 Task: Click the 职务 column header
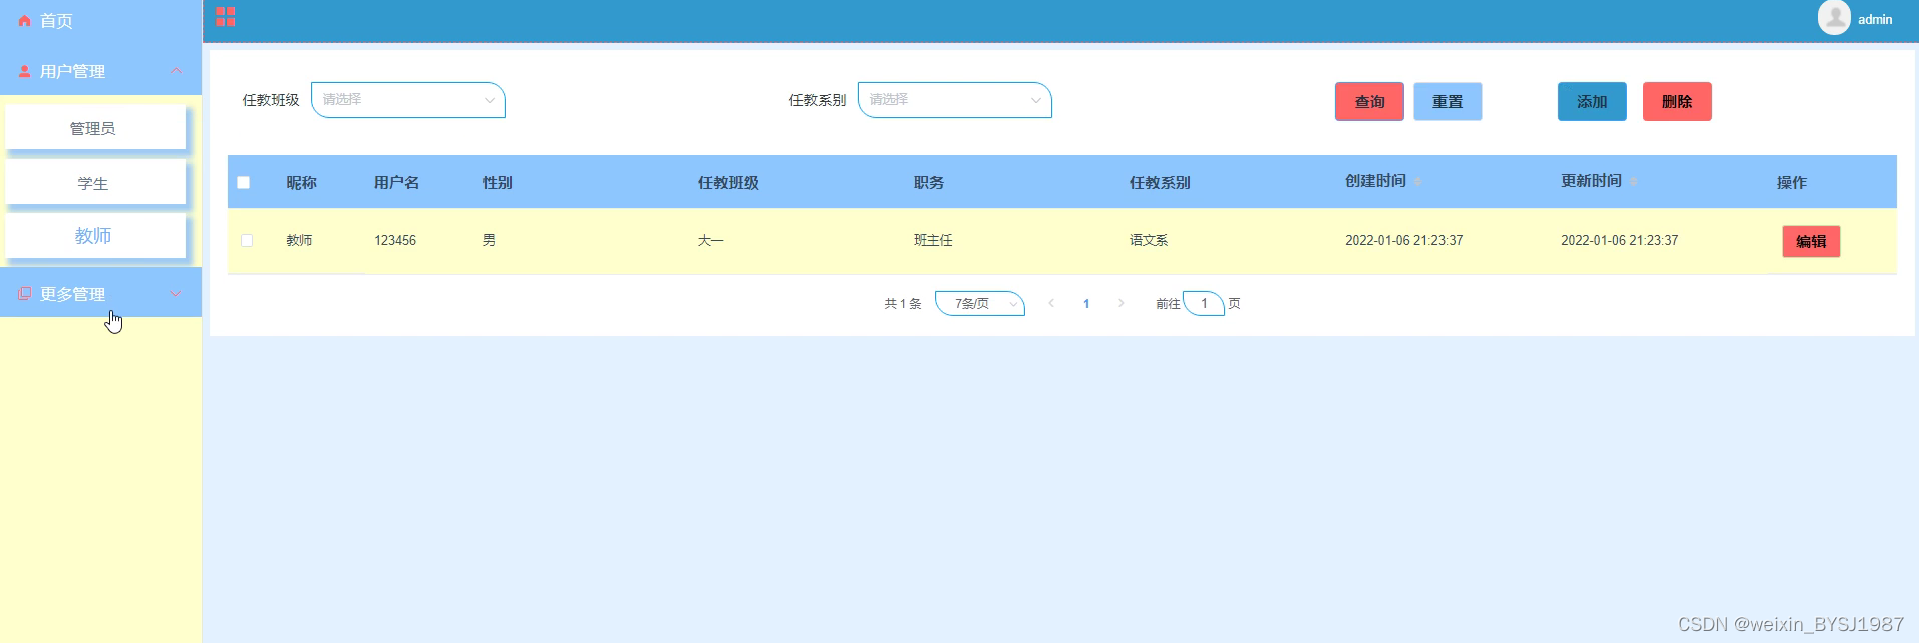pyautogui.click(x=929, y=182)
